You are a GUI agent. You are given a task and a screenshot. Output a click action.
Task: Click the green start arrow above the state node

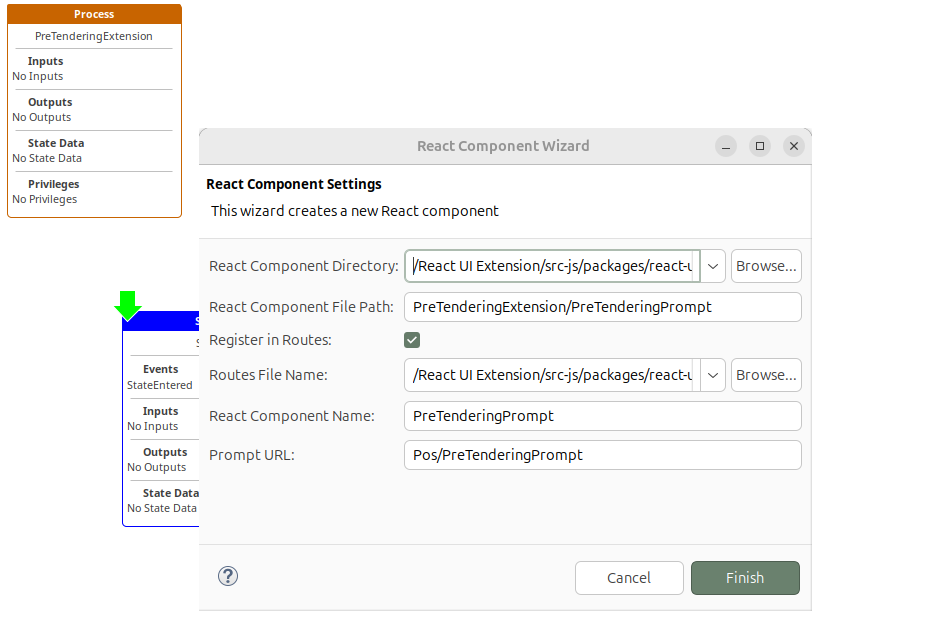click(x=128, y=302)
